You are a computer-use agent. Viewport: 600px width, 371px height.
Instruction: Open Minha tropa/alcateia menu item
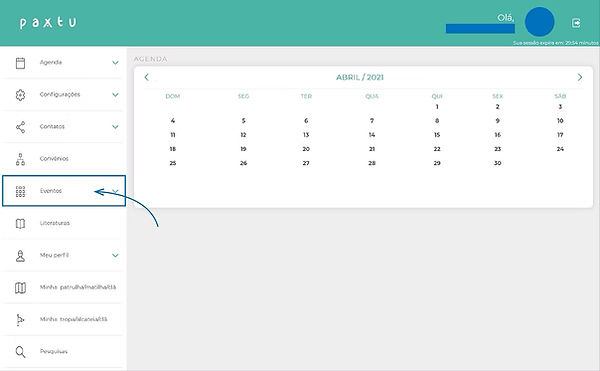[63, 319]
